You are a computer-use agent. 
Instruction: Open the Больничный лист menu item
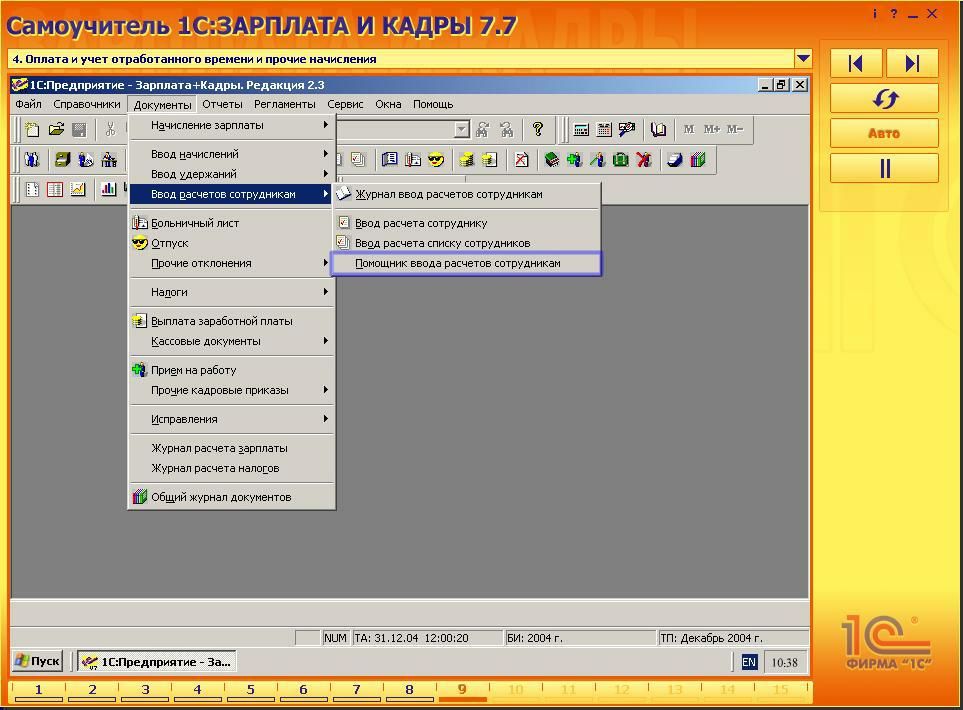click(x=232, y=223)
